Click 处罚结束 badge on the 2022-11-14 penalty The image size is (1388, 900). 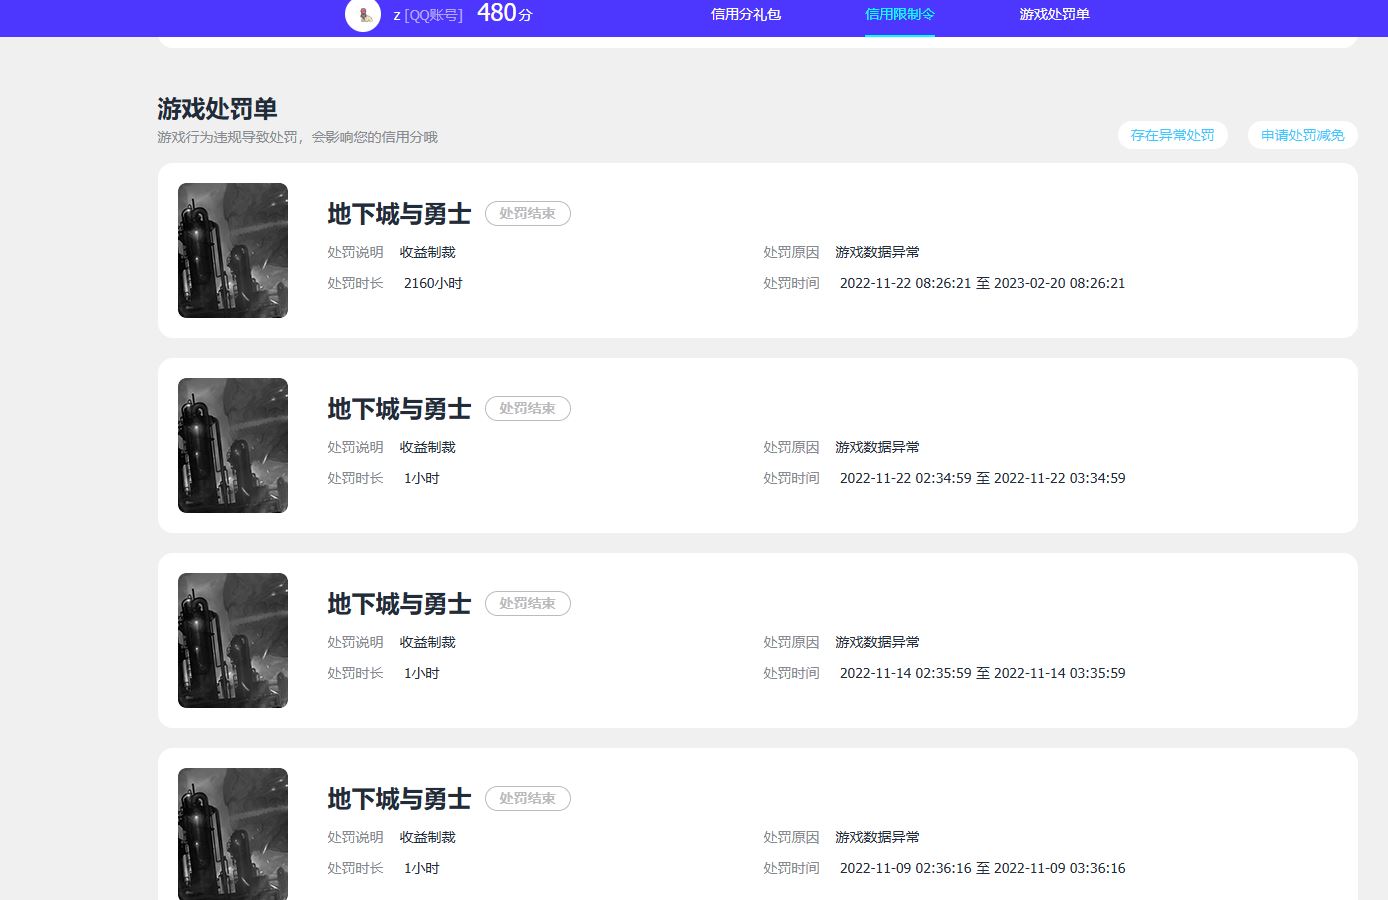(x=527, y=604)
